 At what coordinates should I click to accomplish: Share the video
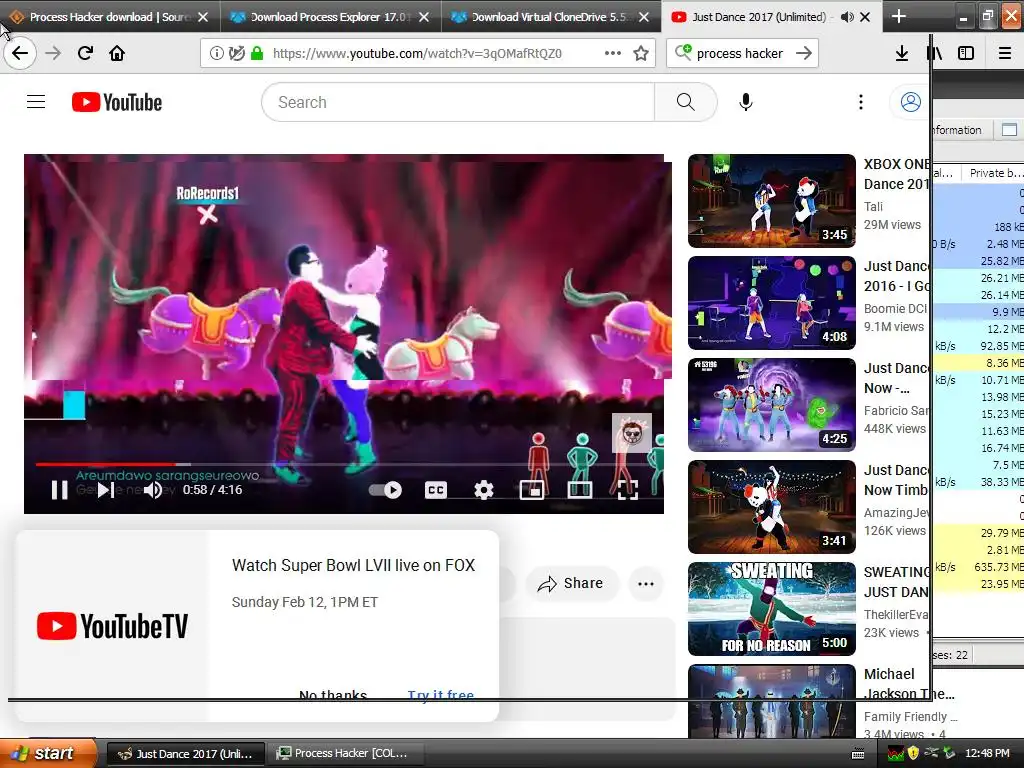pos(571,583)
